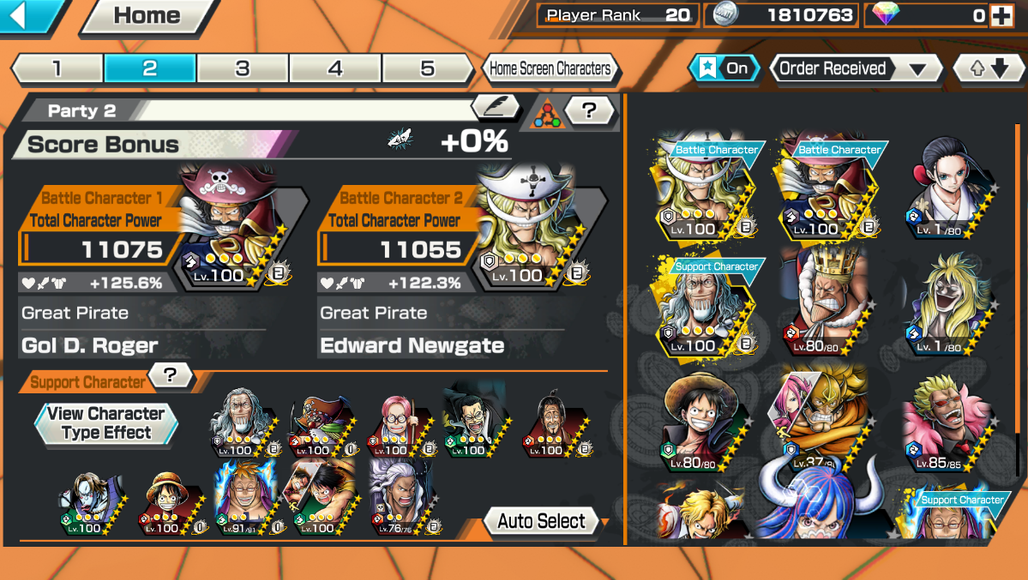
Task: Click the Auto Select button
Action: click(541, 521)
